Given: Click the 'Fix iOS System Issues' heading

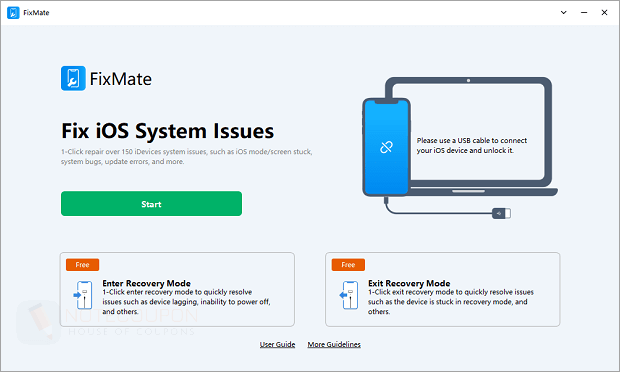Looking at the screenshot, I should (167, 131).
